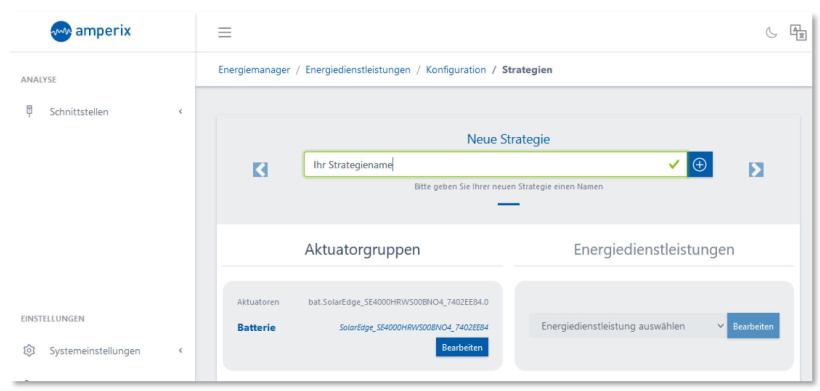This screenshot has height=391, width=820.
Task: Open the Energiemanager breadcrumb link
Action: tap(254, 70)
